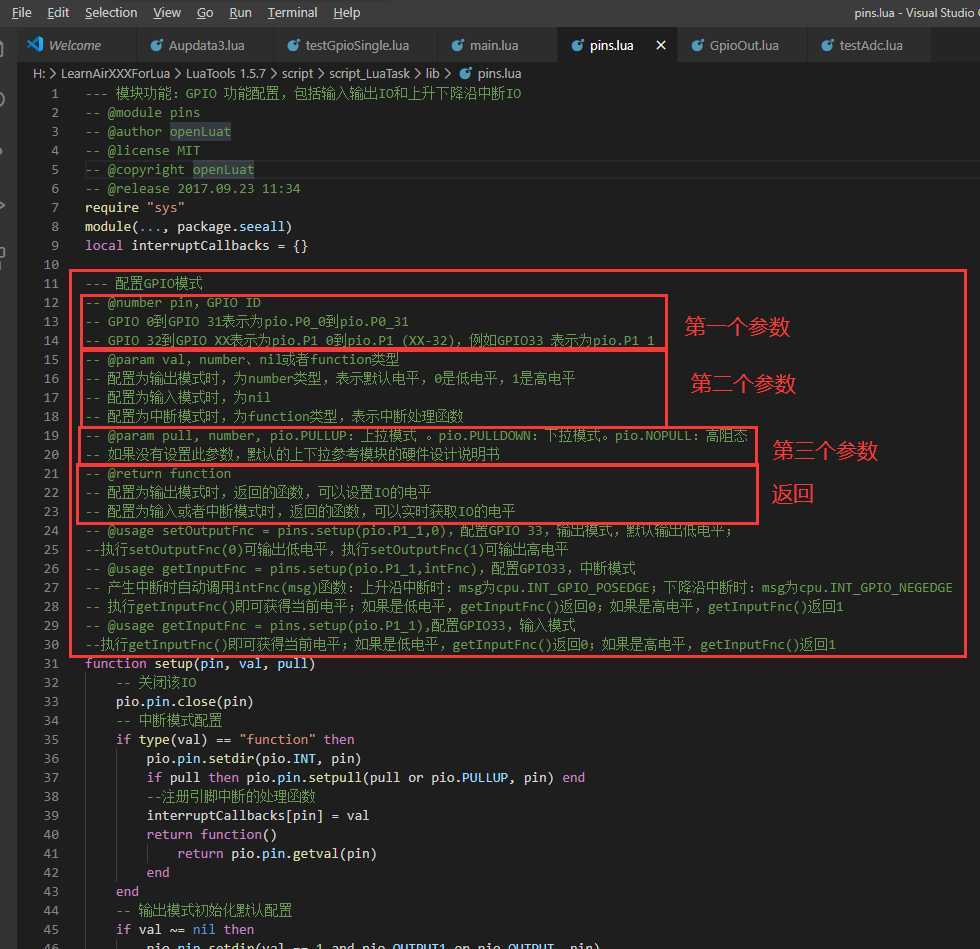This screenshot has width=980, height=949.
Task: Click the Lua file icon on pins.lua tab
Action: coord(578,45)
